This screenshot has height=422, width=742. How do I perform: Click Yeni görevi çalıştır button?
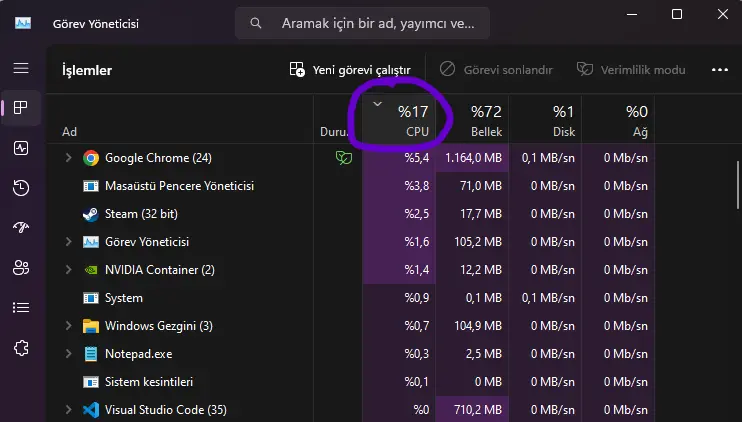tap(350, 70)
